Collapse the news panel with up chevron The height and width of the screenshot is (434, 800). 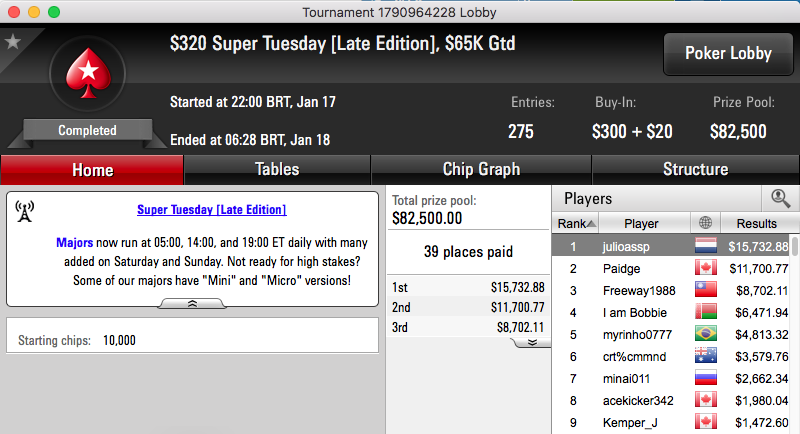192,303
